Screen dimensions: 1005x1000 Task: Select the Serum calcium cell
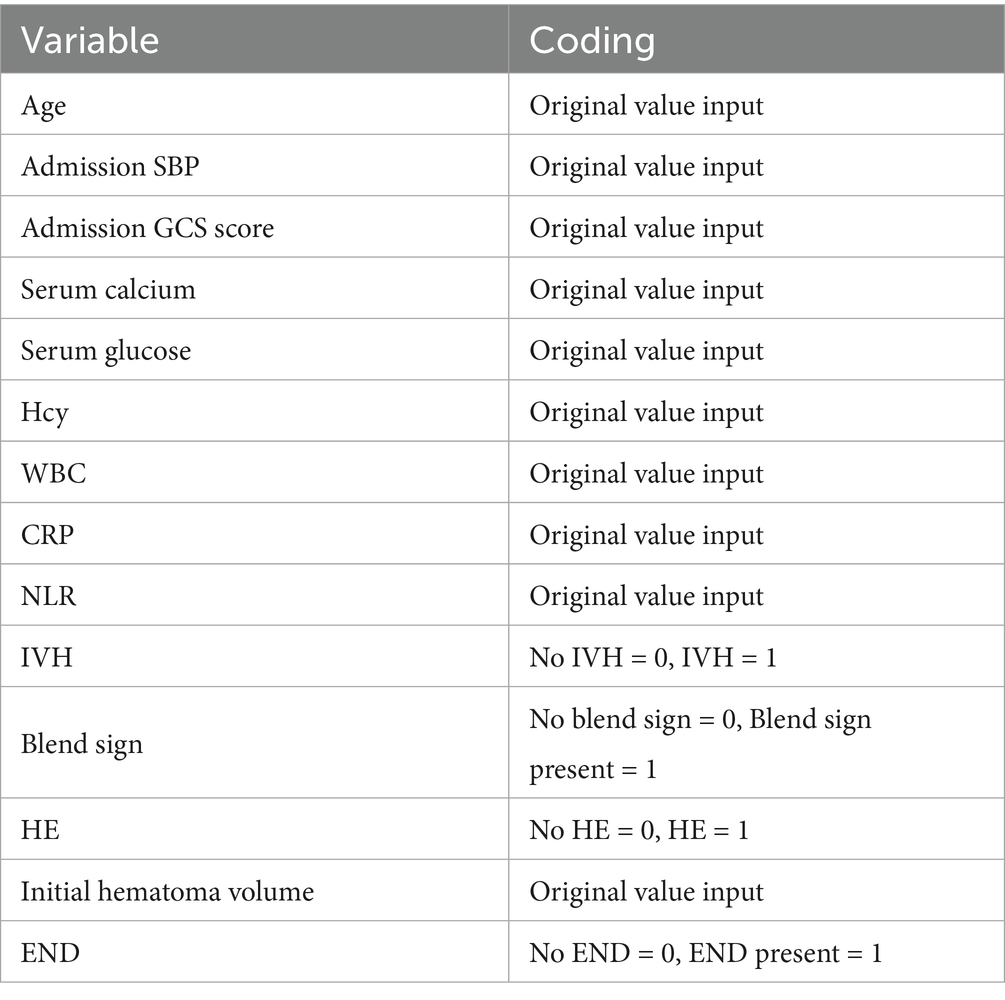coord(108,289)
